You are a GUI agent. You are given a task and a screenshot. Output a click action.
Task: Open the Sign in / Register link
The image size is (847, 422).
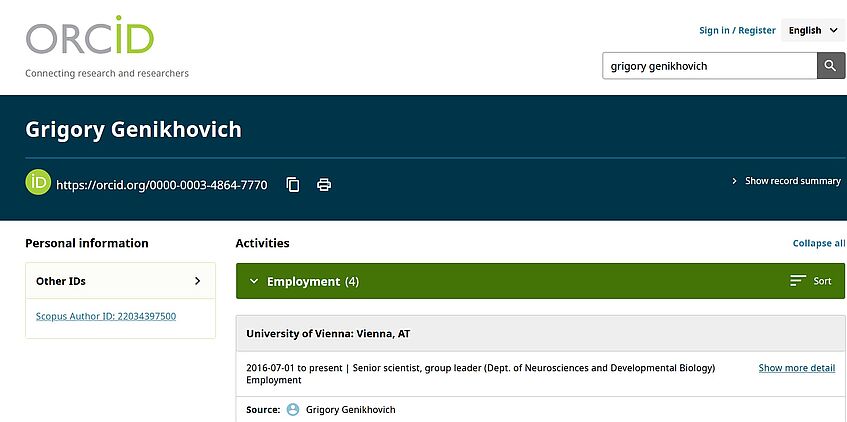(x=737, y=30)
